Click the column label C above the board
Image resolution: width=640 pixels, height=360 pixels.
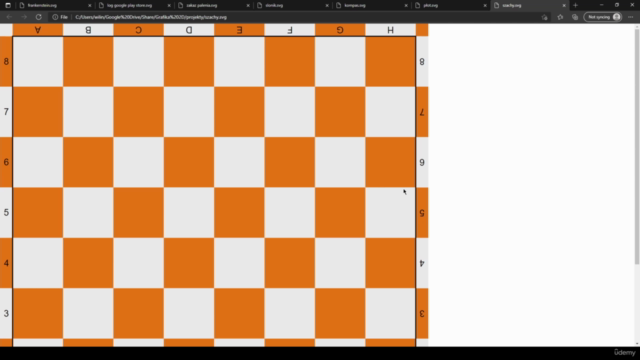[x=138, y=30]
